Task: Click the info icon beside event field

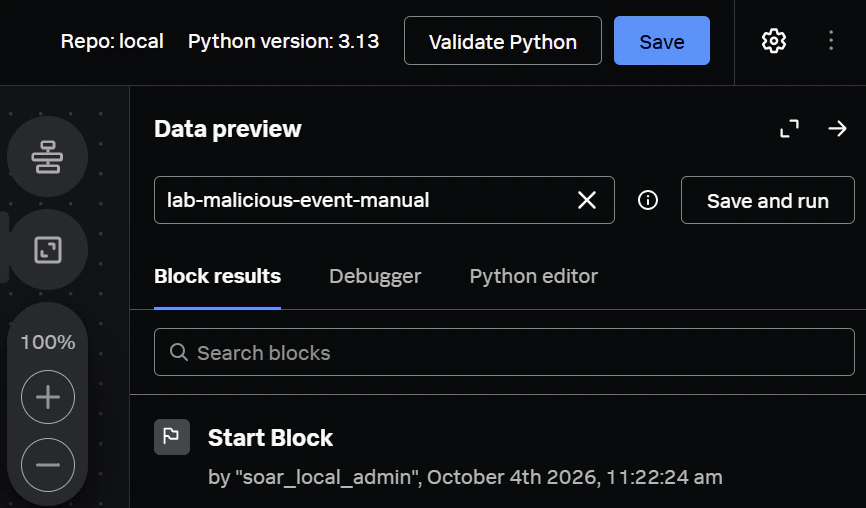Action: pos(647,200)
